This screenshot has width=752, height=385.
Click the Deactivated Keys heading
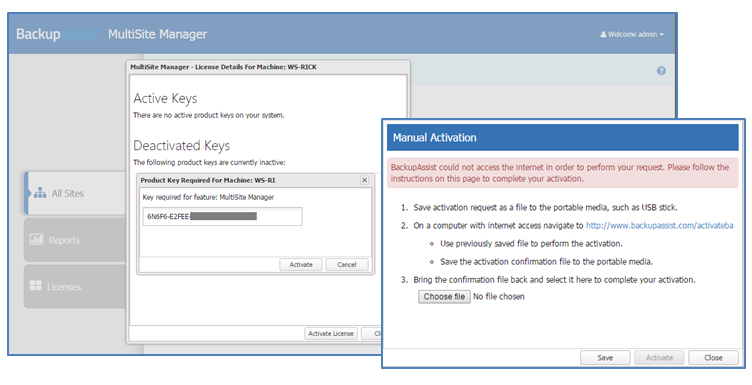point(181,145)
